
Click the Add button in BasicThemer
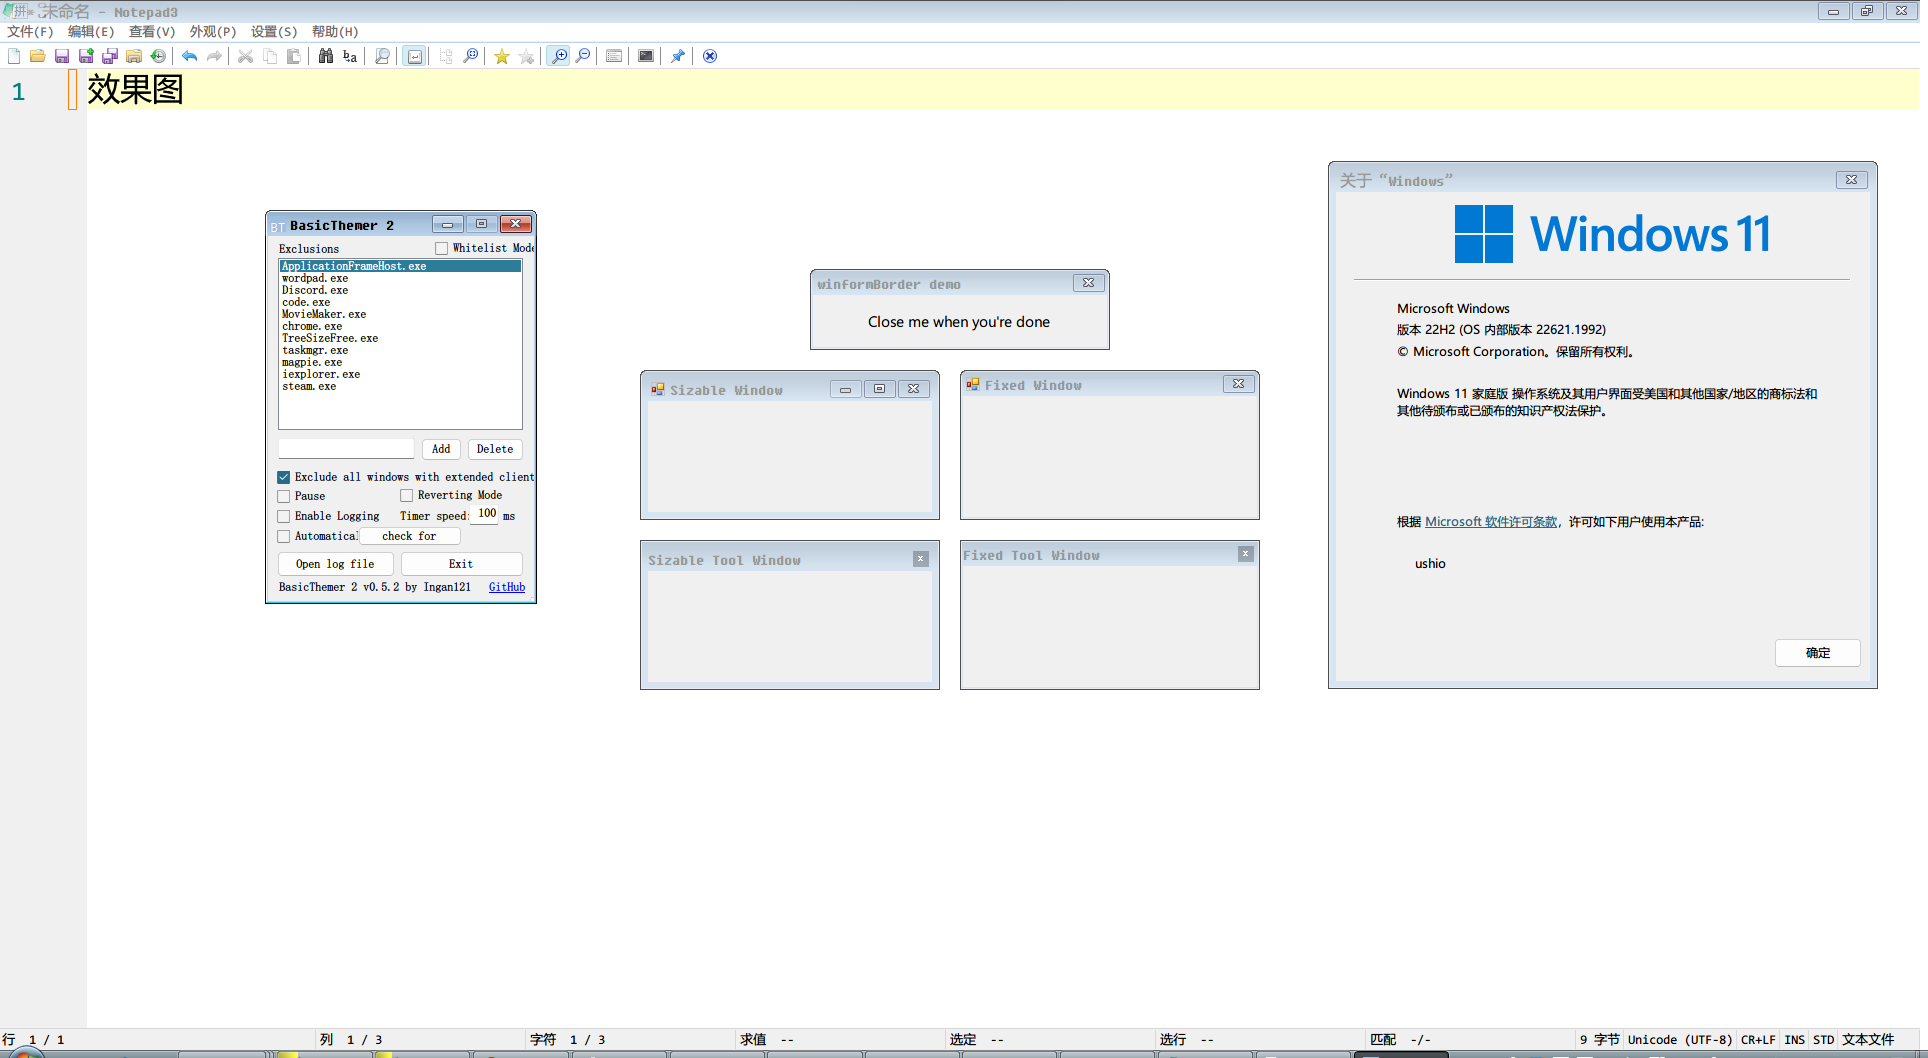click(441, 449)
